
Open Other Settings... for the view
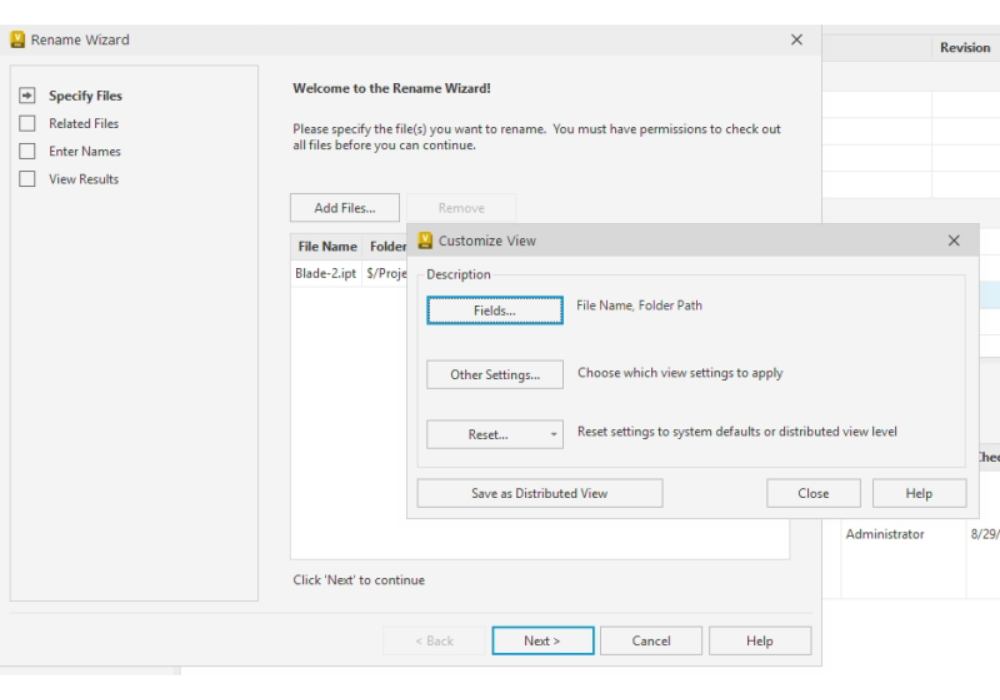coord(494,375)
